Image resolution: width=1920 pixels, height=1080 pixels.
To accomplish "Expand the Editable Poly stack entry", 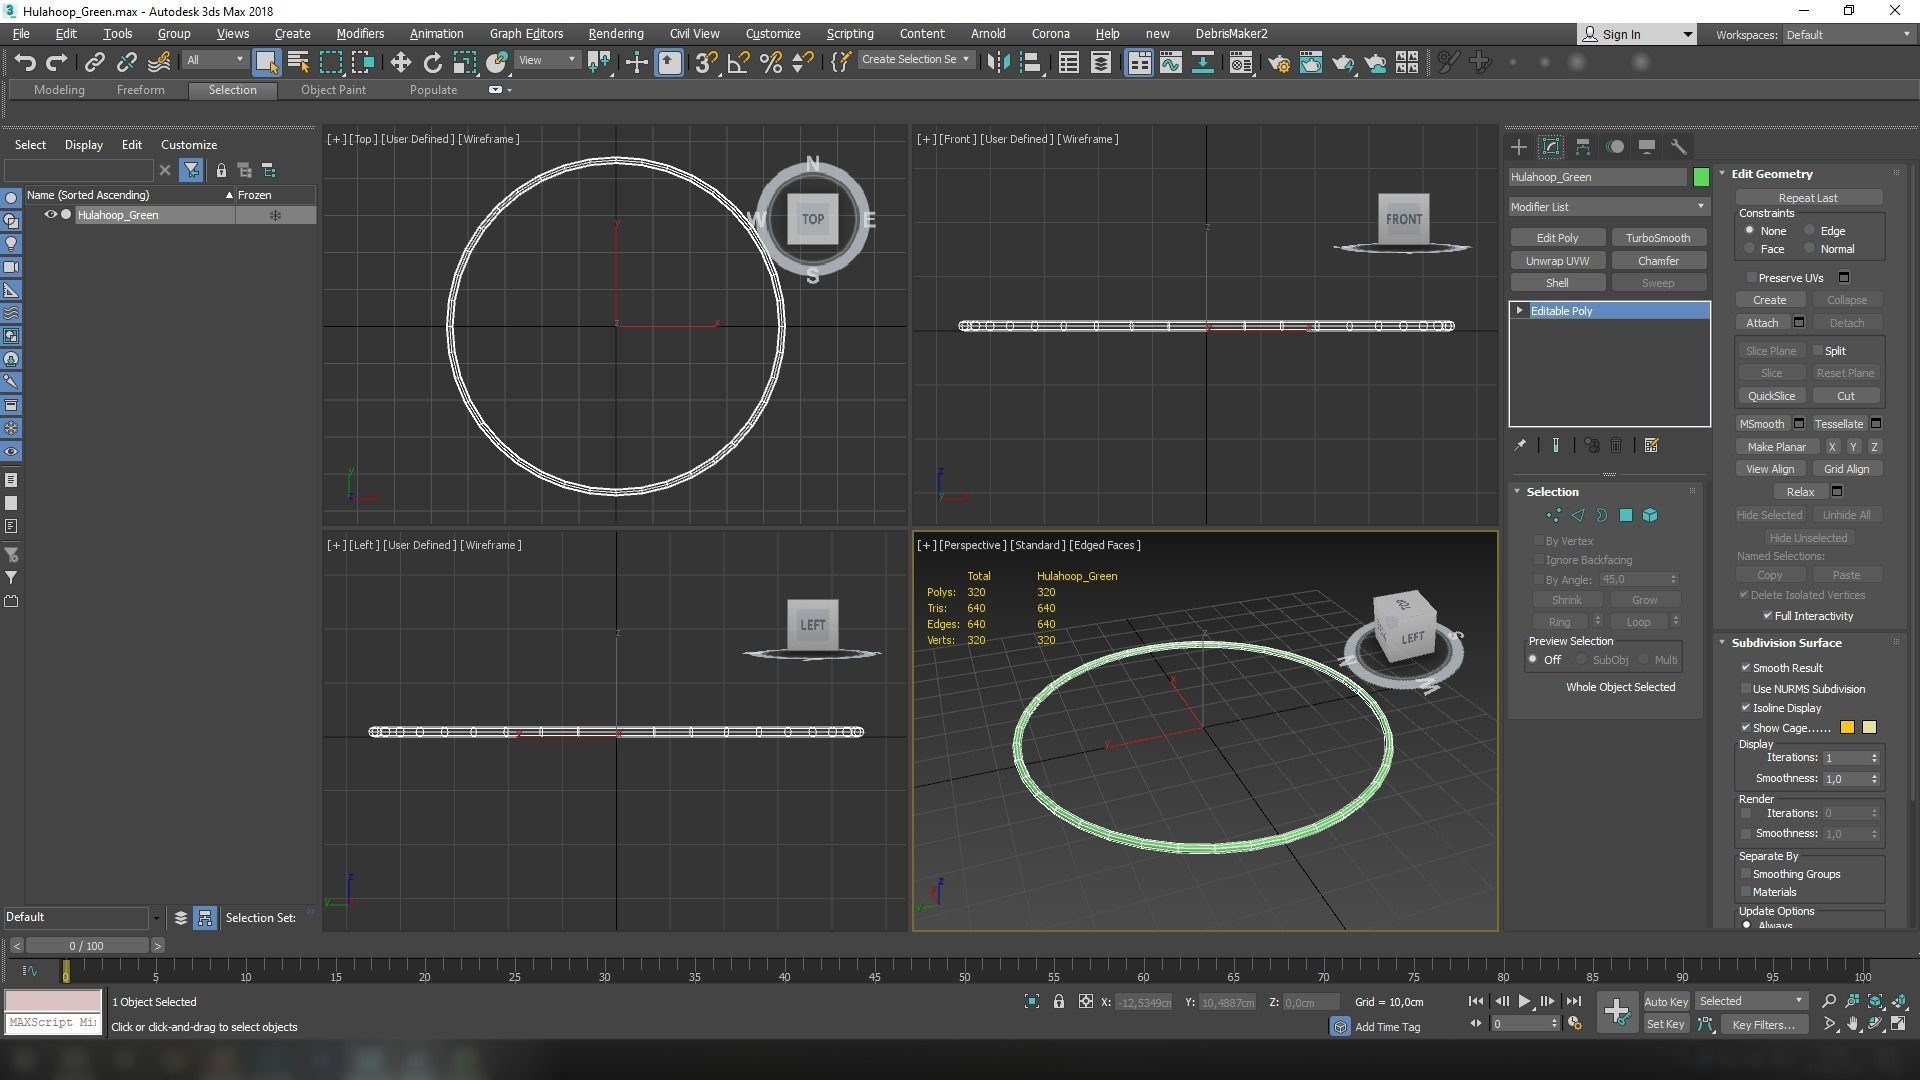I will pyautogui.click(x=1520, y=311).
